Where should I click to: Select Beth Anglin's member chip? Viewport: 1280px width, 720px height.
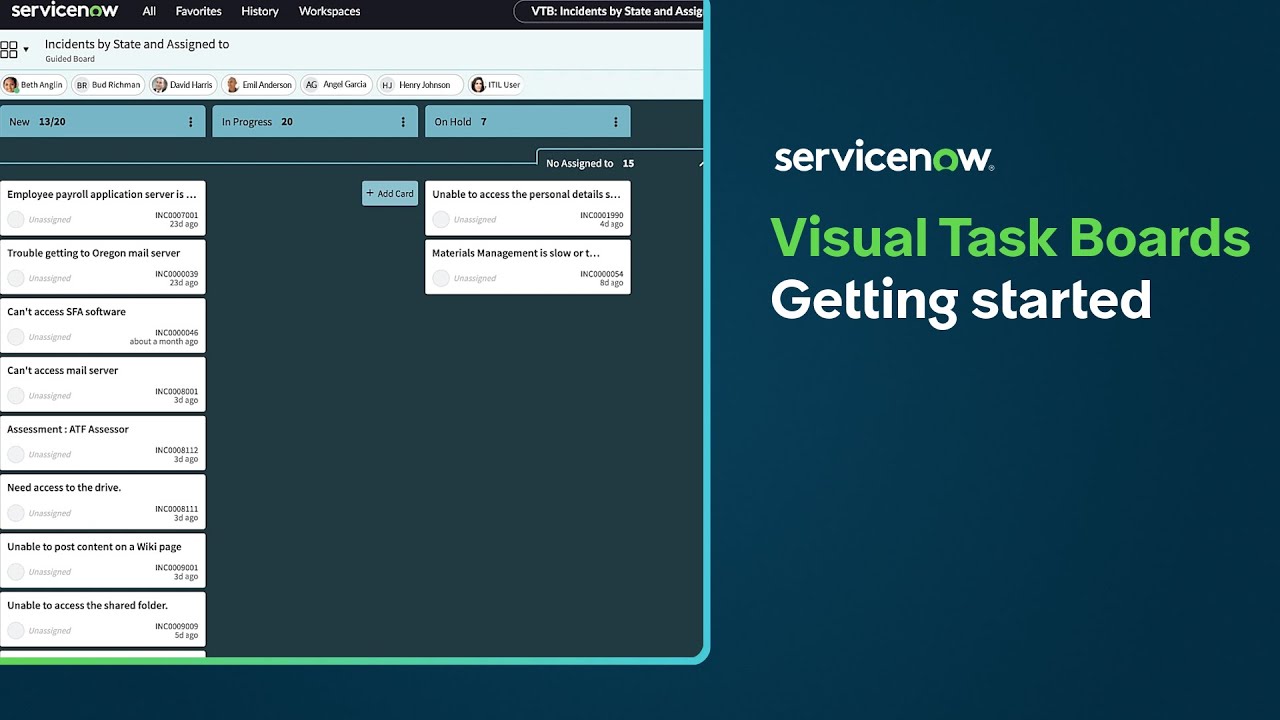click(x=33, y=85)
